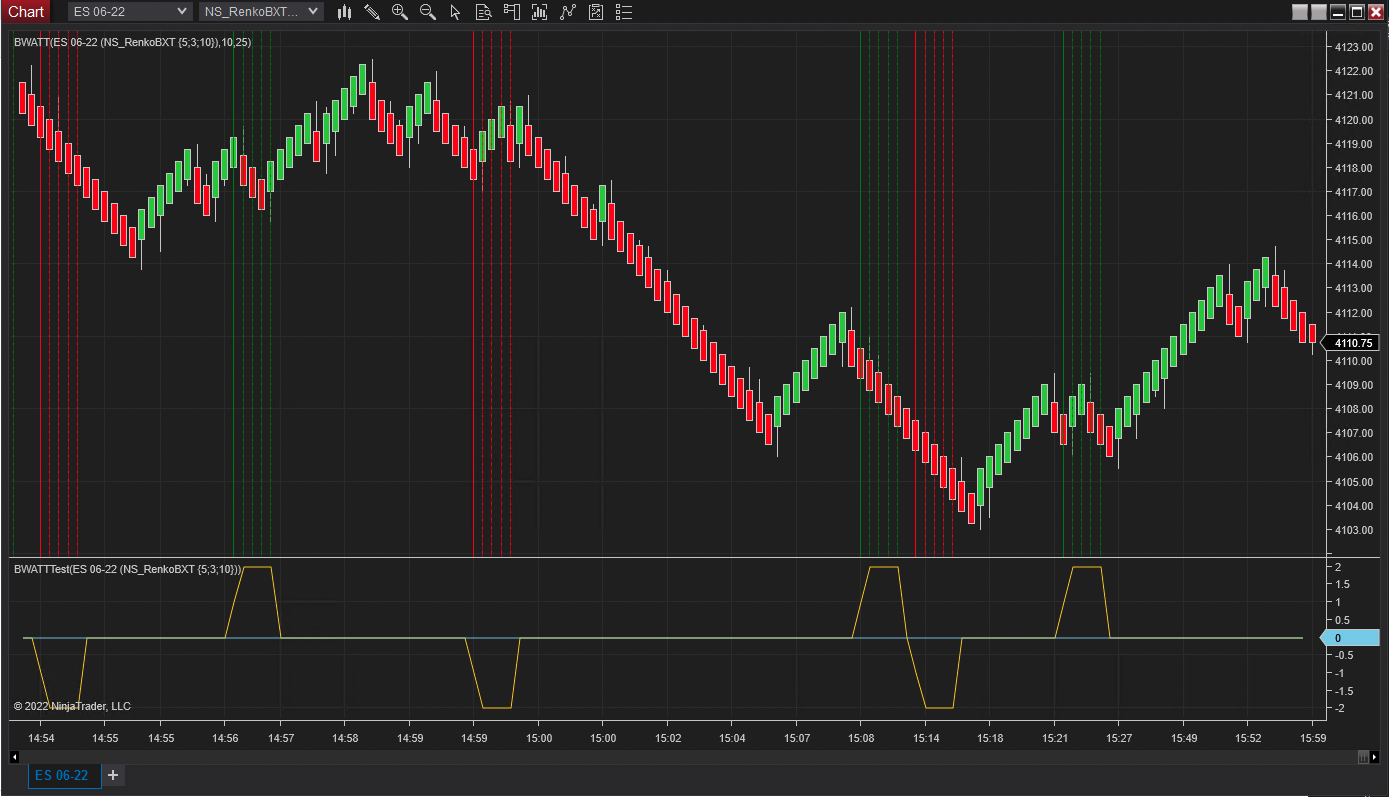1389x797 pixels.
Task: Minimize the chart window
Action: (1338, 12)
